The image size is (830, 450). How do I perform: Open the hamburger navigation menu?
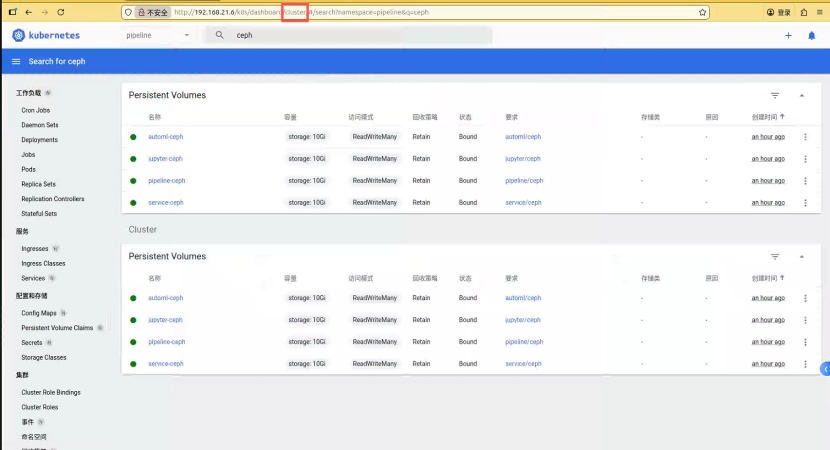pyautogui.click(x=16, y=61)
